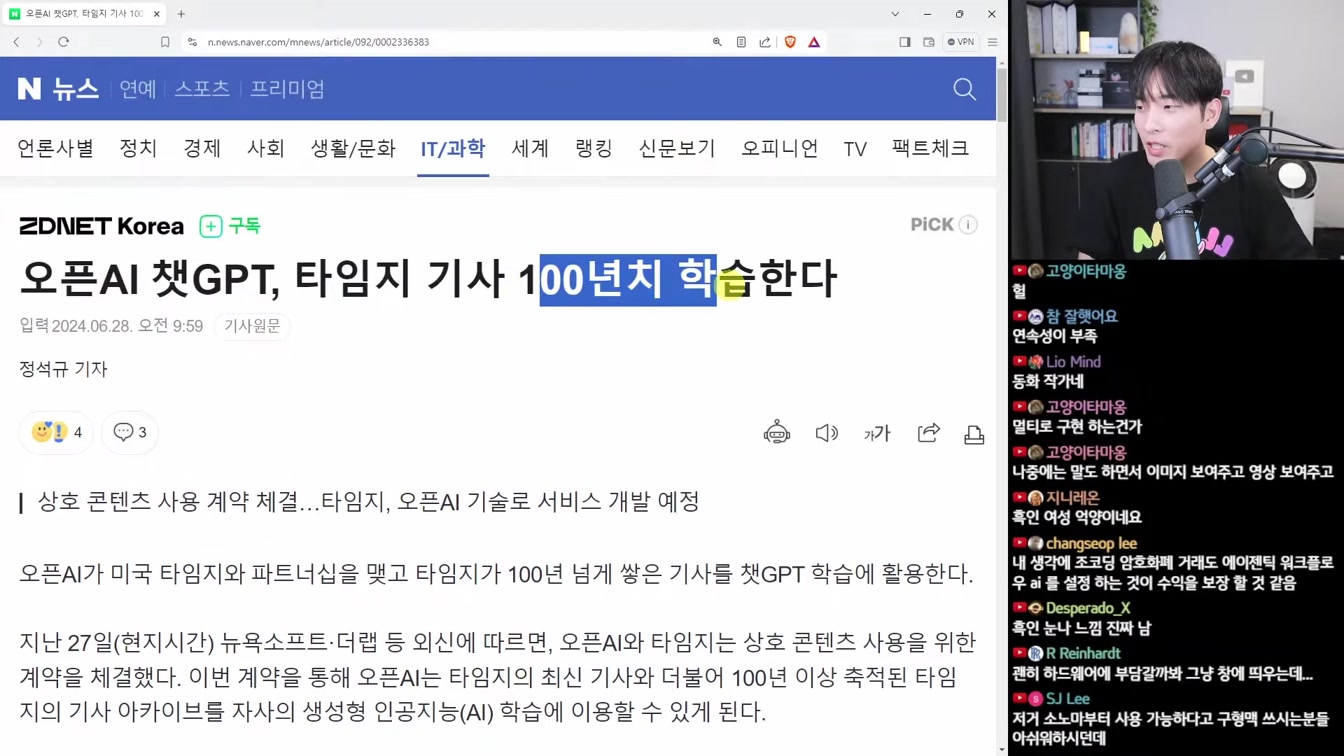The image size is (1344, 756).
Task: Click the share icon in address bar
Action: (x=765, y=42)
